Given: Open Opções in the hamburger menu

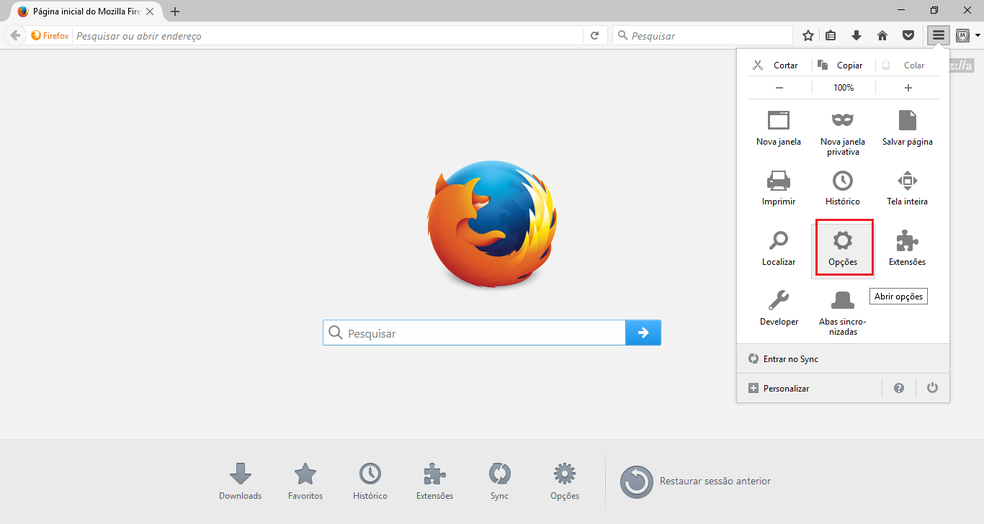Looking at the screenshot, I should coord(843,248).
